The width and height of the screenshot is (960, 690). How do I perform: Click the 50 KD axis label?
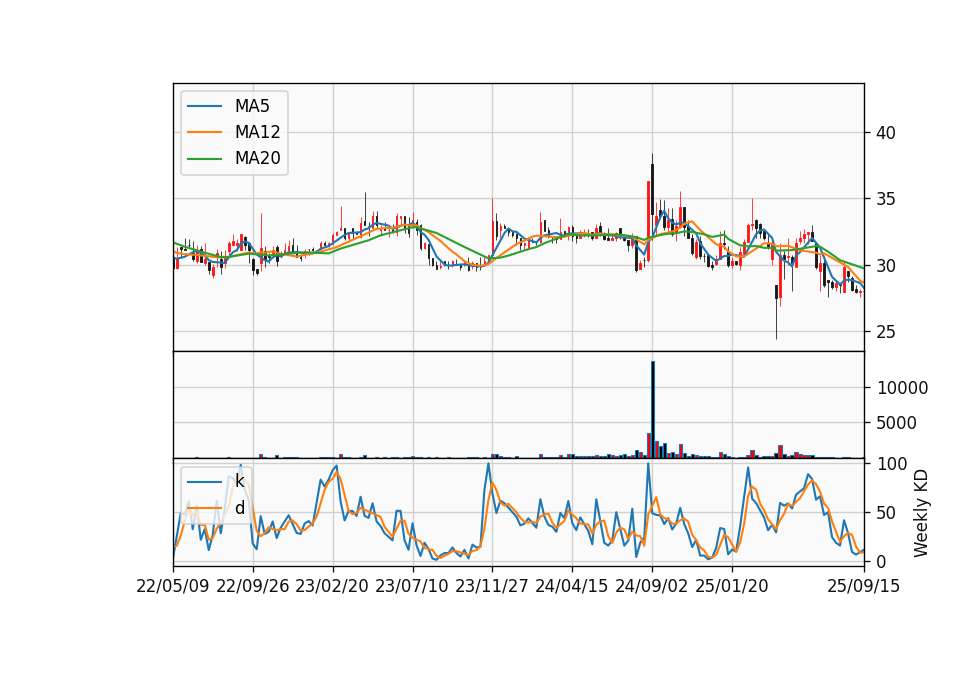pyautogui.click(x=885, y=513)
